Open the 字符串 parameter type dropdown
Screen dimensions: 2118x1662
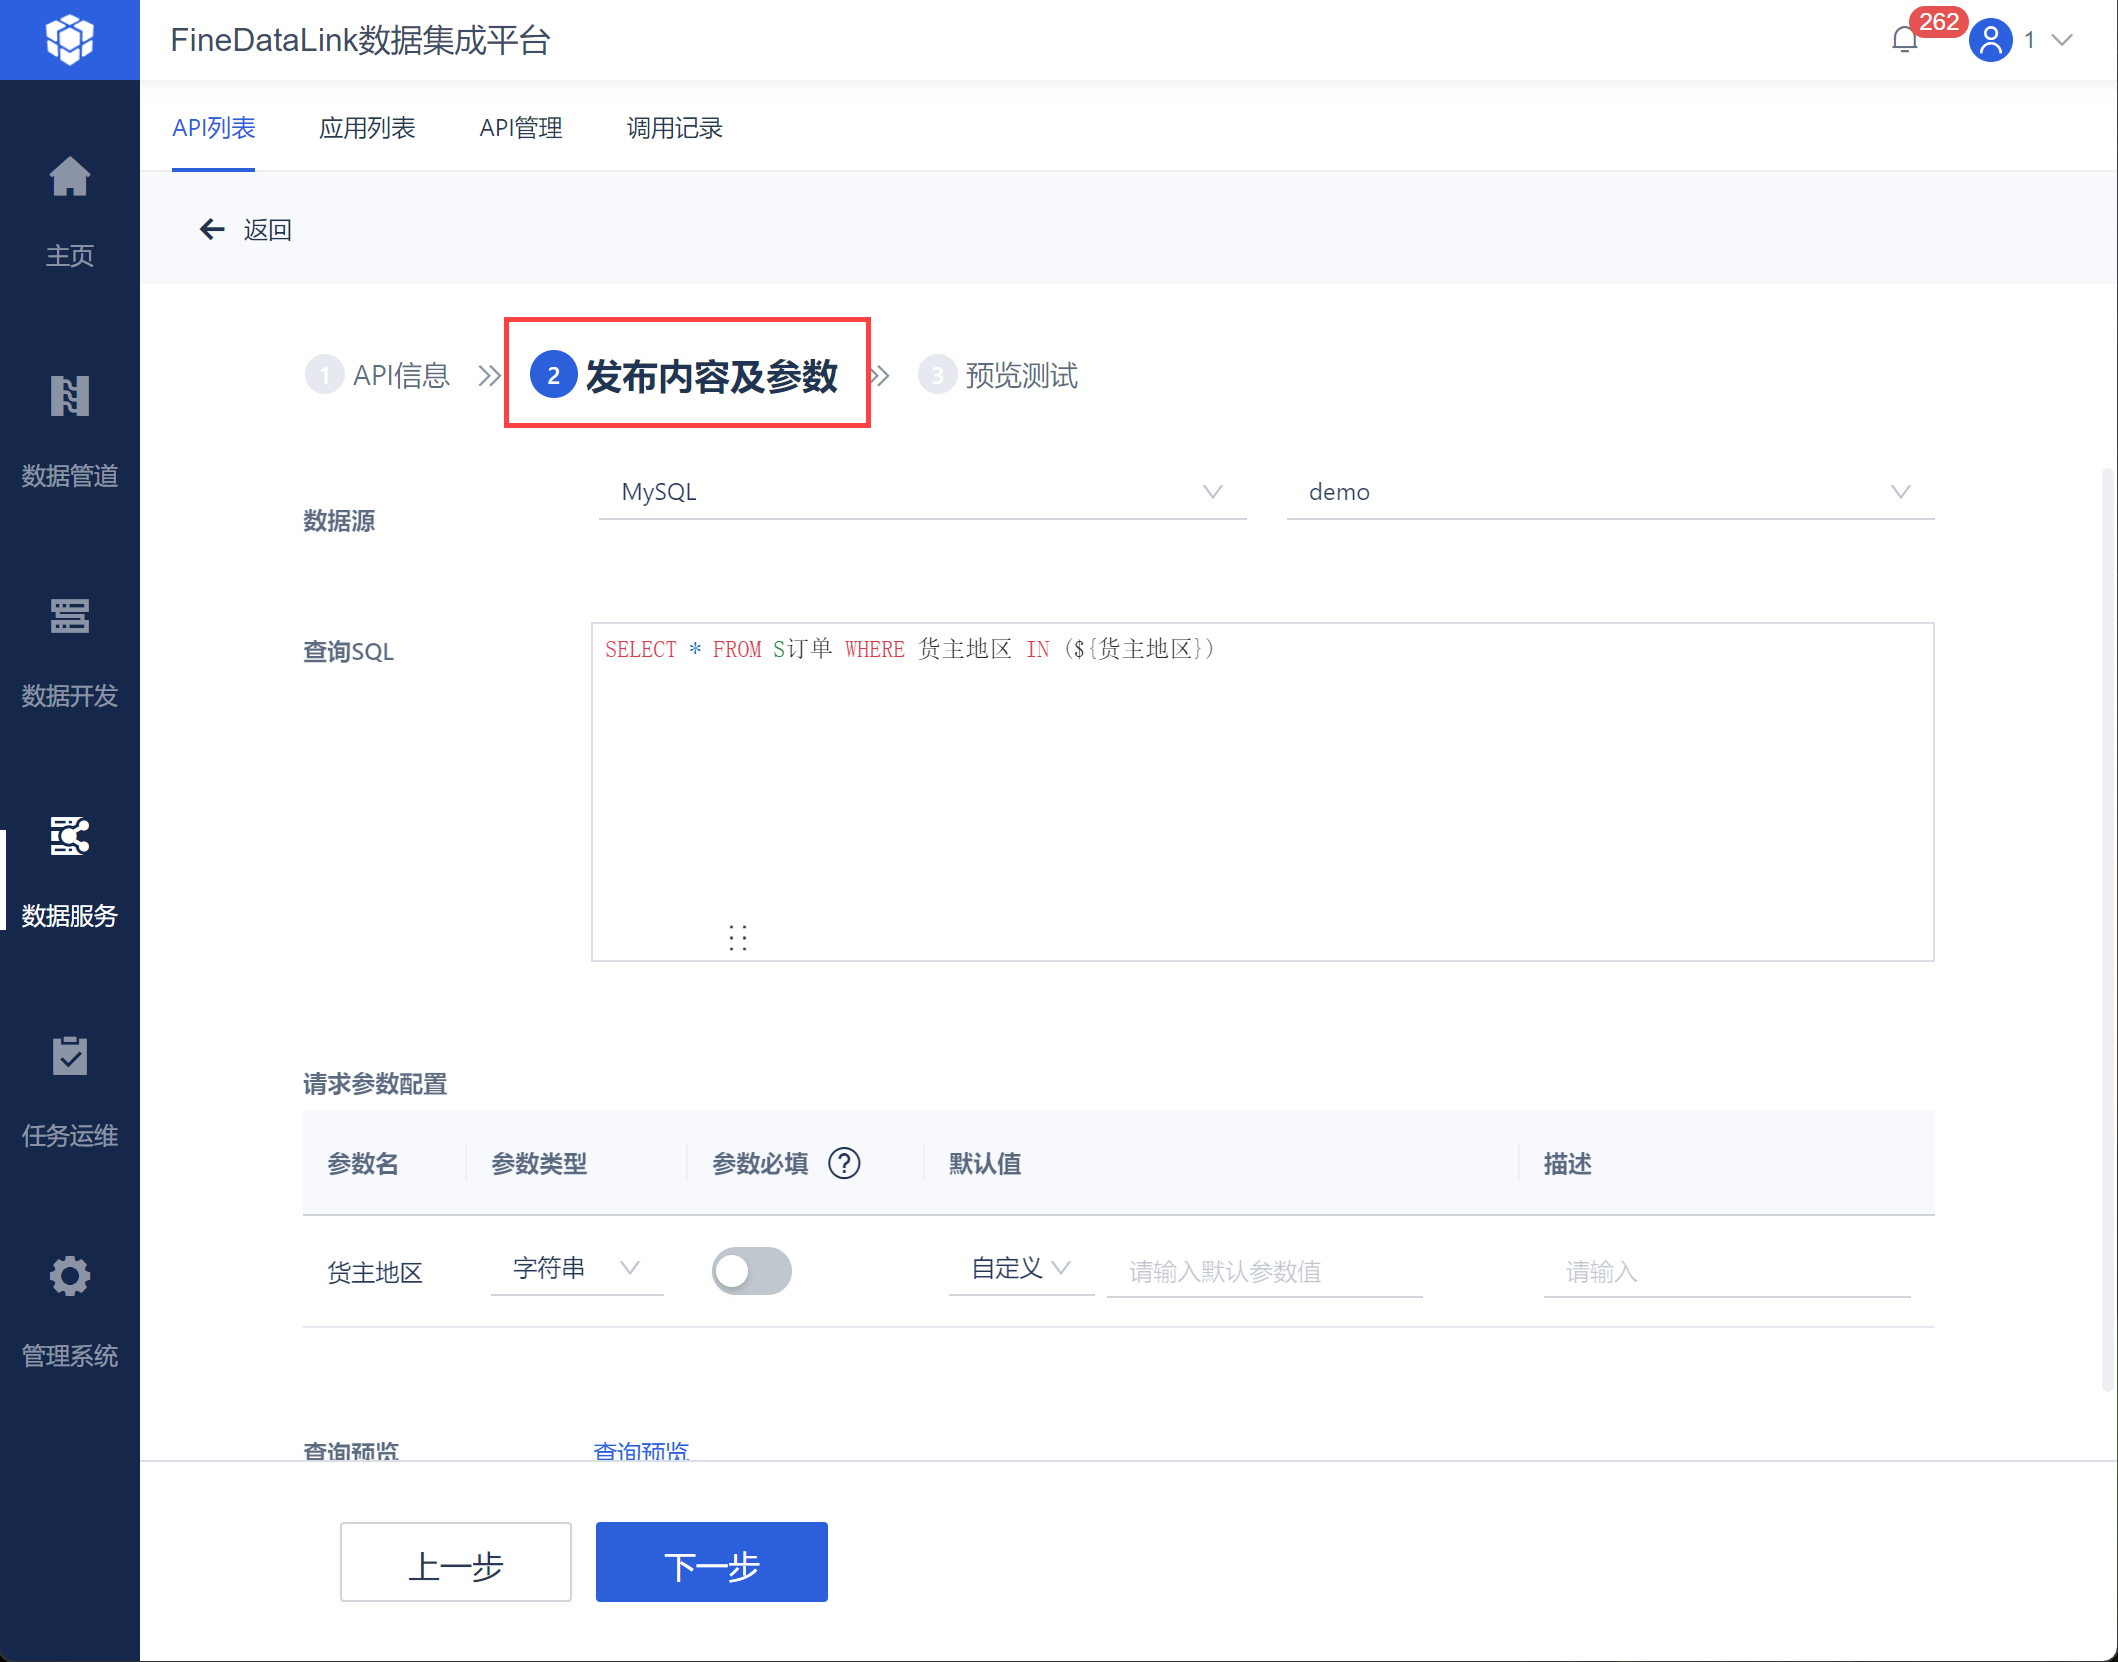[x=576, y=1269]
